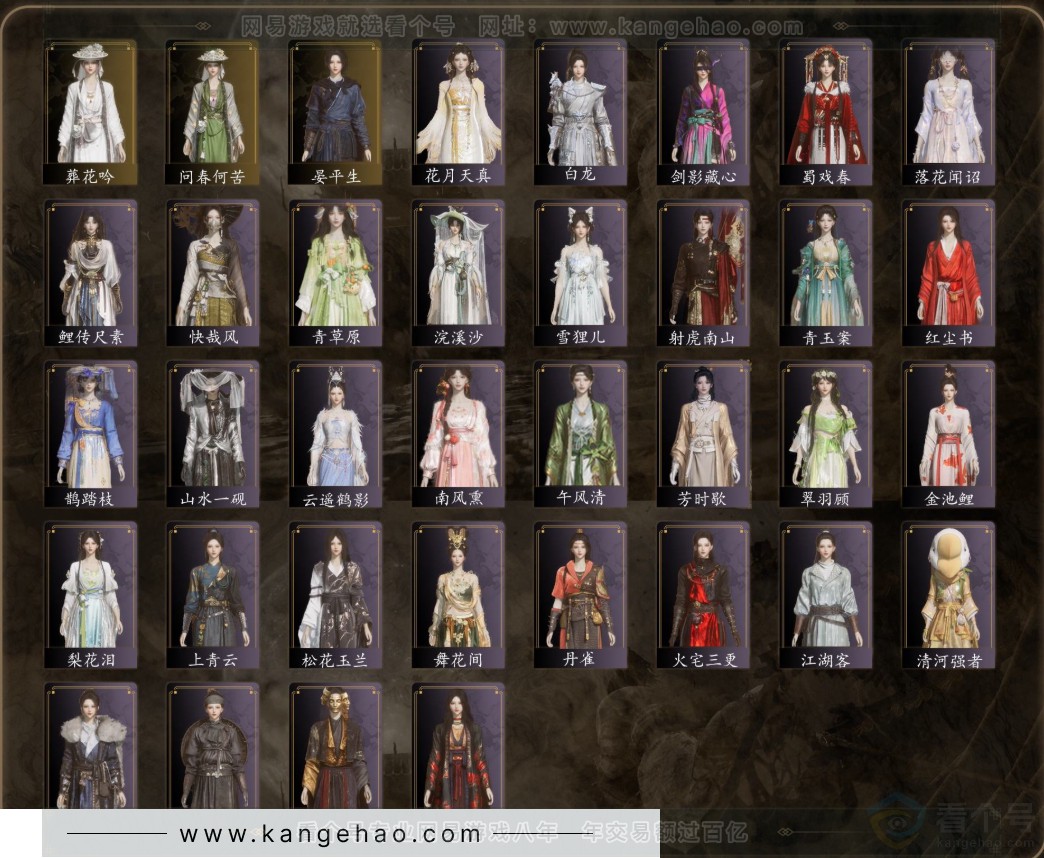View the 午风清 green outfit card
Screen dimensions: 1044x858
pyautogui.click(x=580, y=434)
